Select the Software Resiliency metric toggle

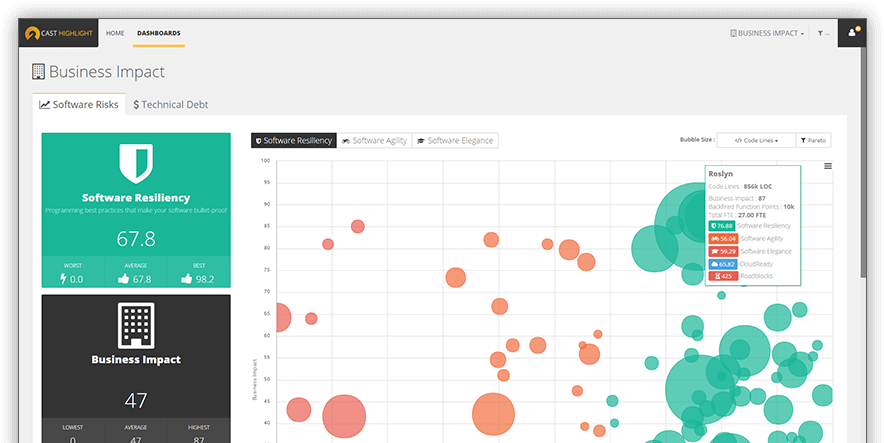pyautogui.click(x=293, y=141)
